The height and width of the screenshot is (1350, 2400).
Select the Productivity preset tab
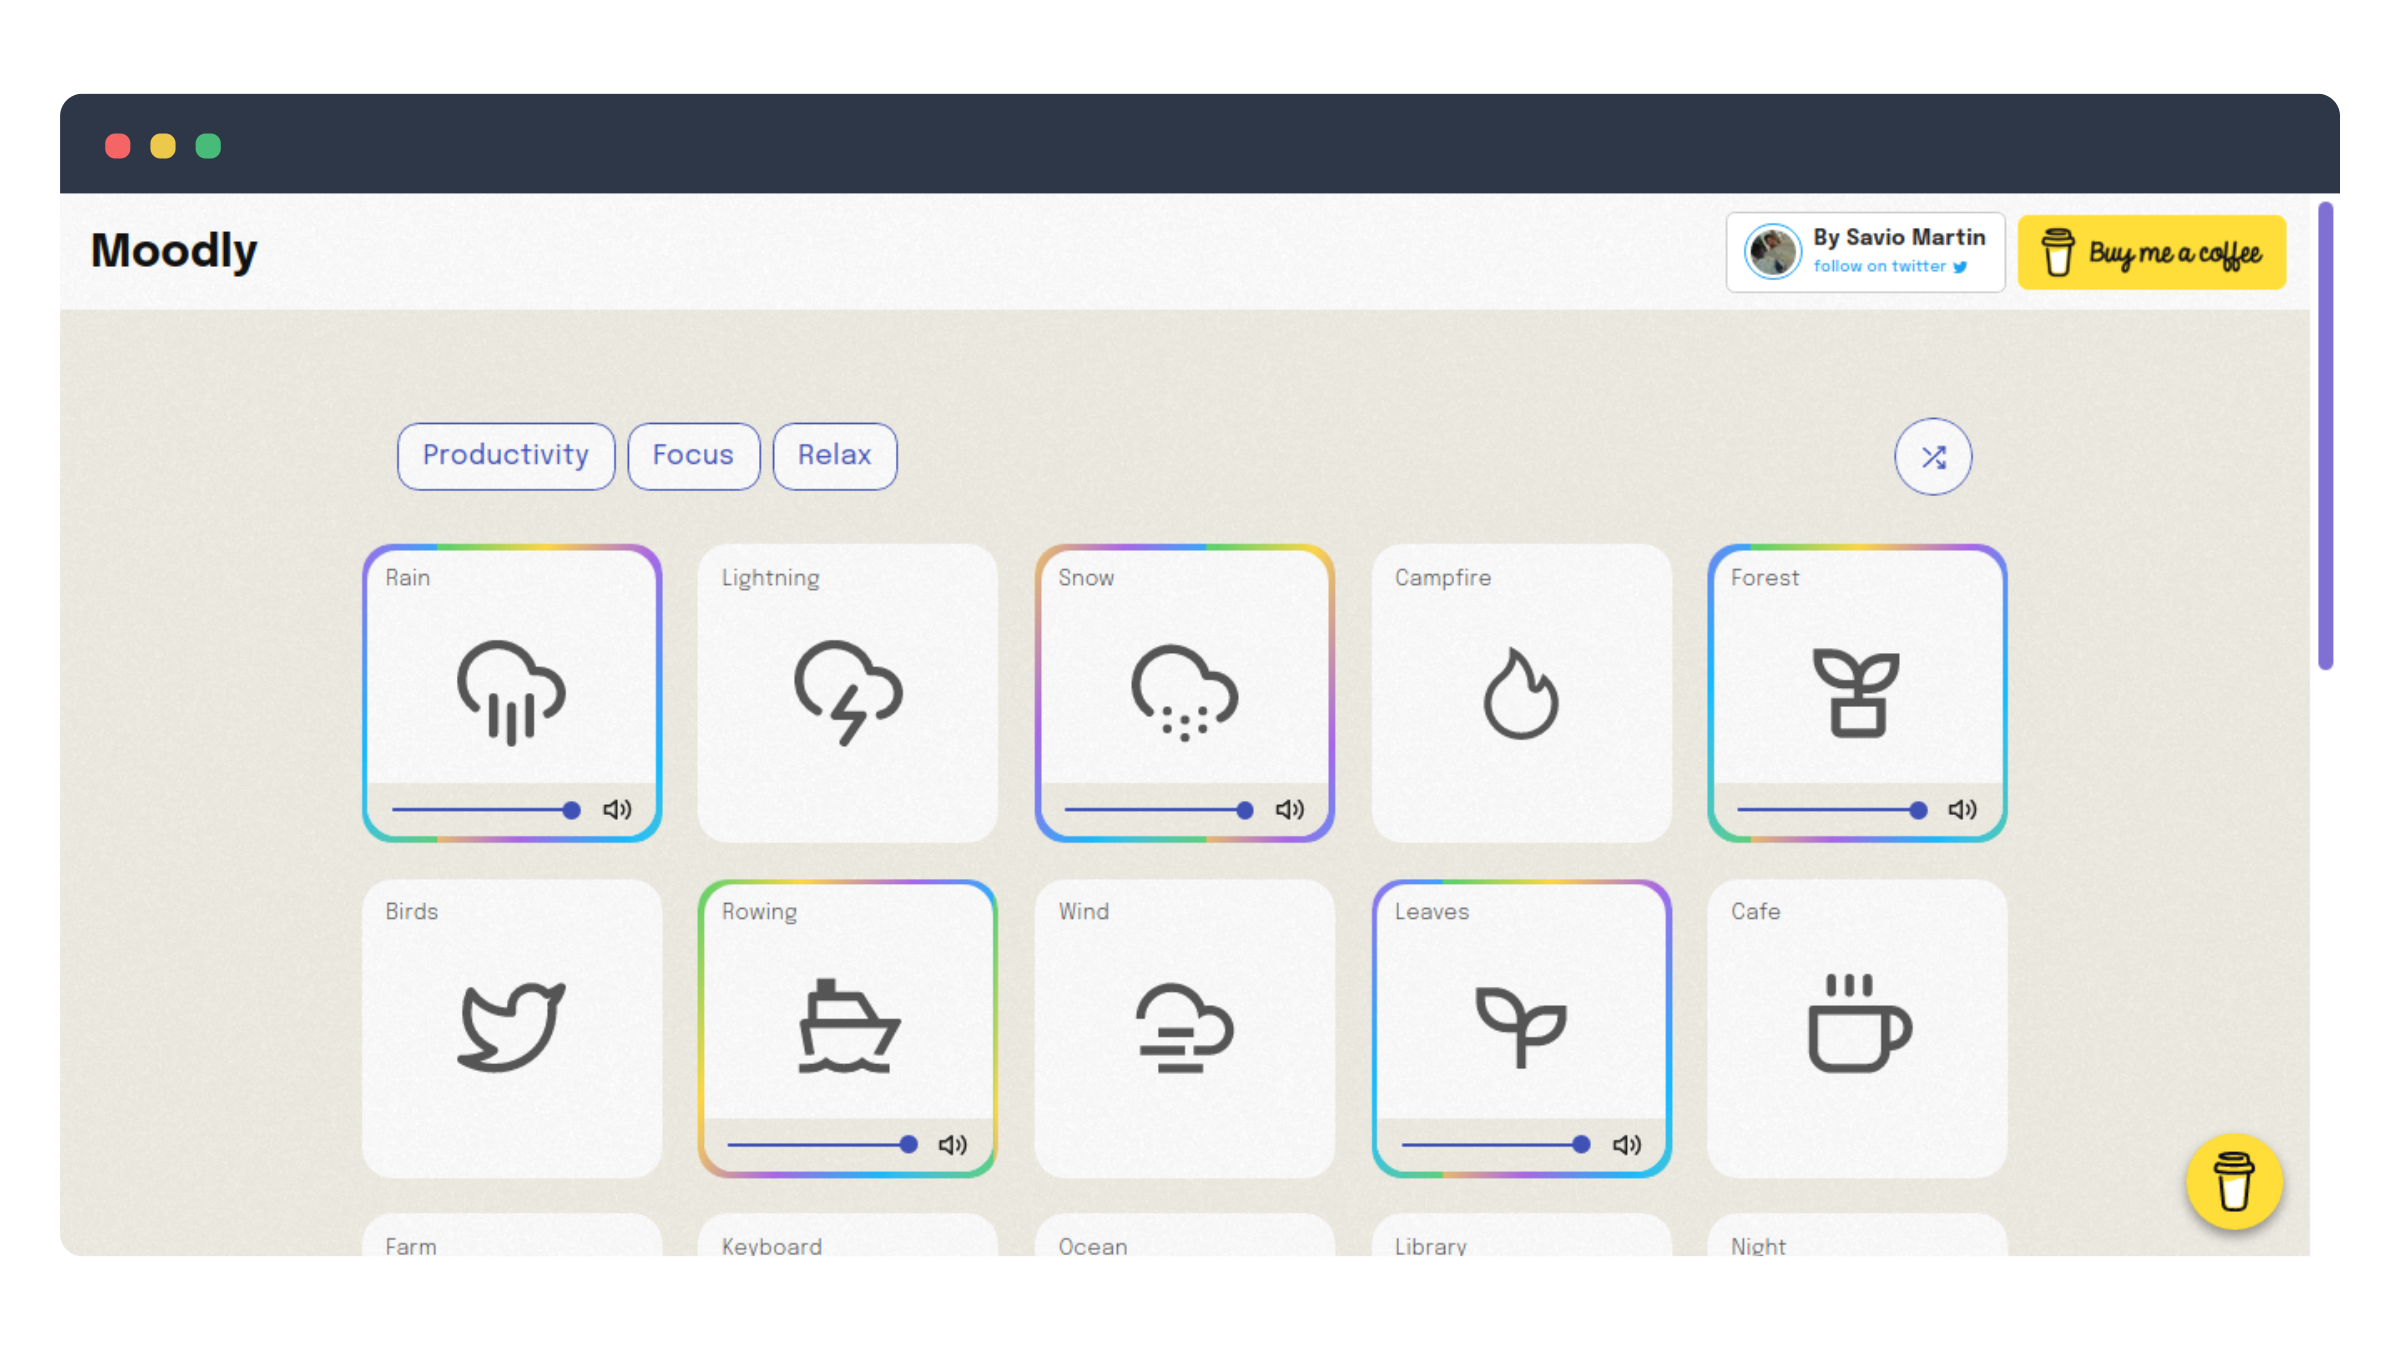pyautogui.click(x=505, y=456)
